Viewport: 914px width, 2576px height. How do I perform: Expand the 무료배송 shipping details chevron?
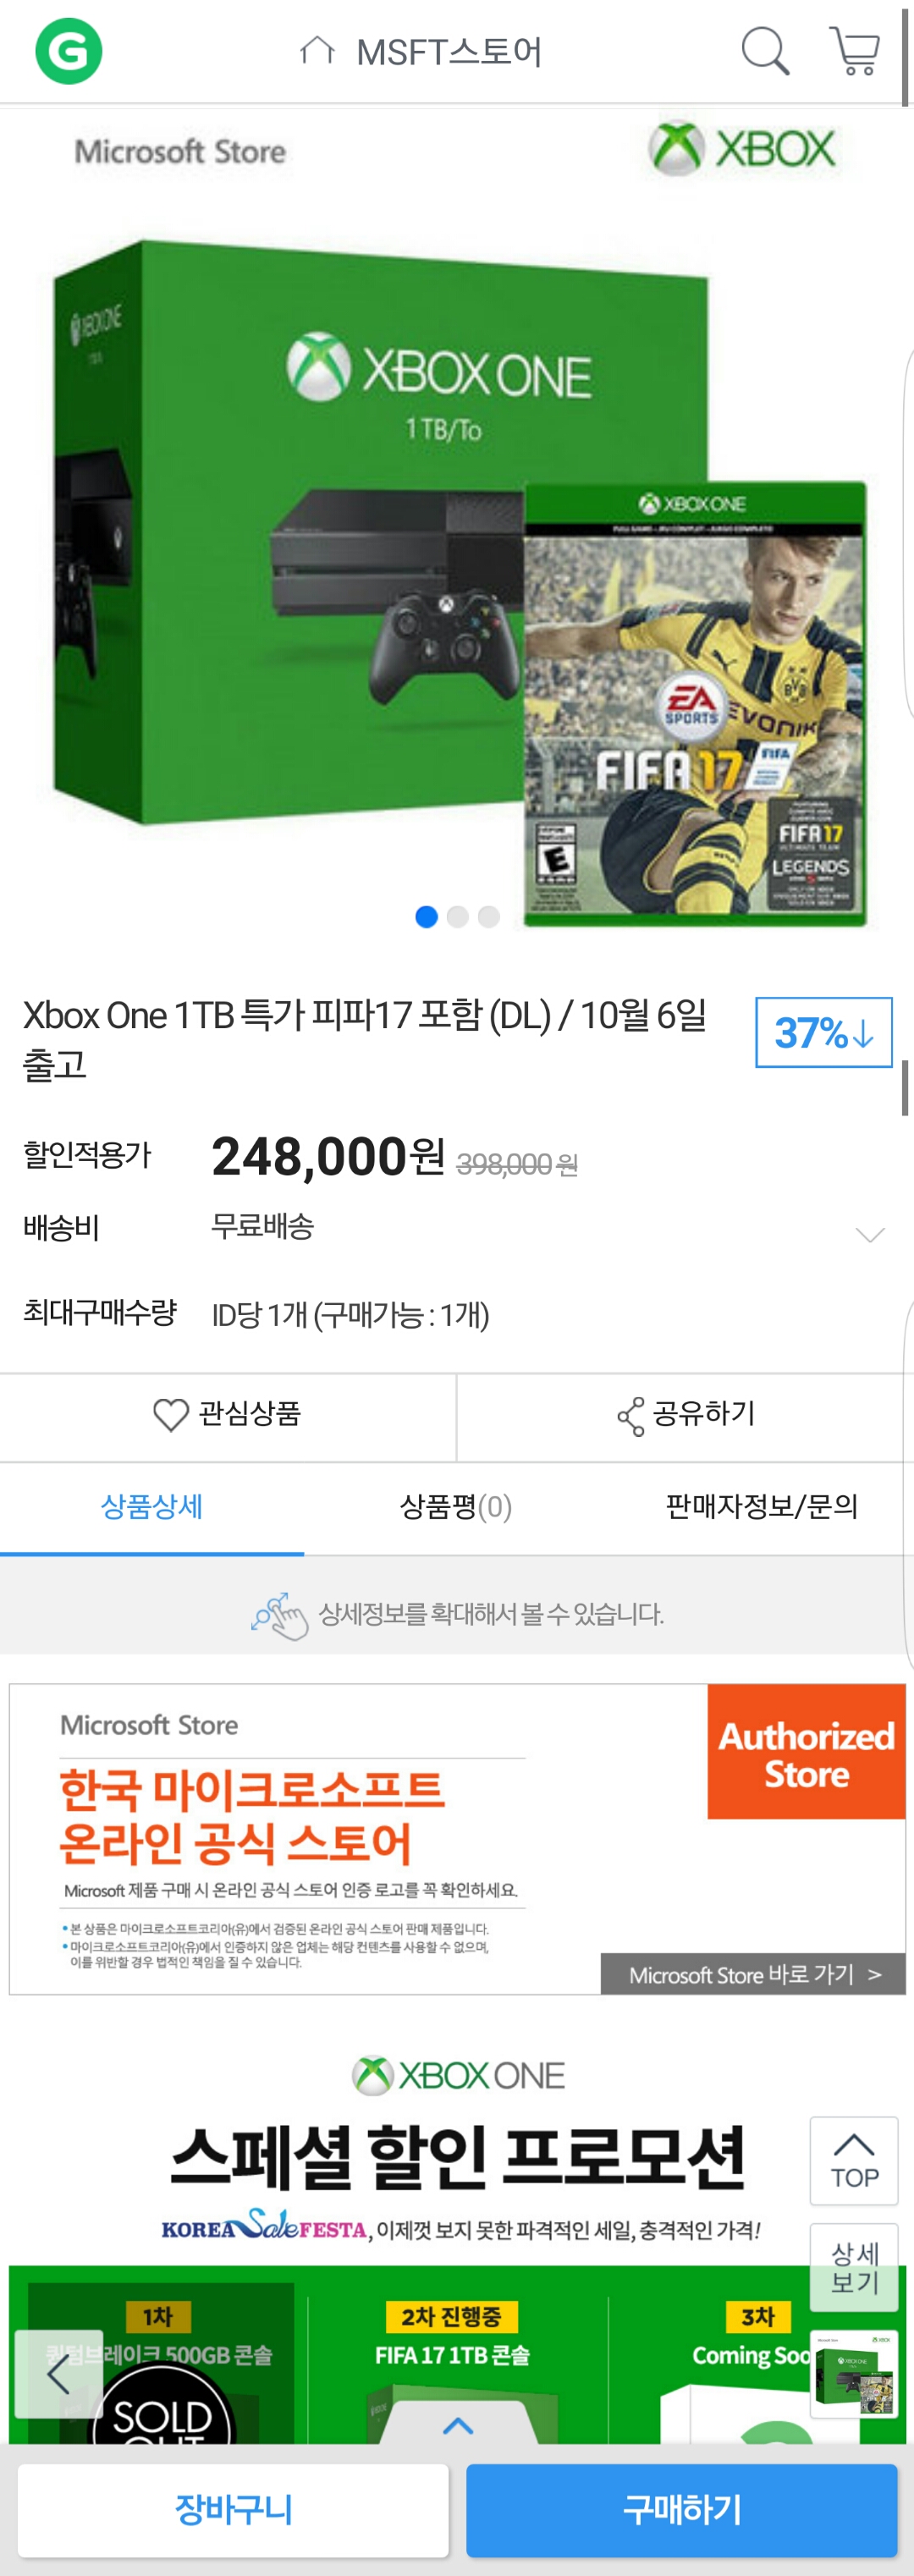coord(870,1234)
